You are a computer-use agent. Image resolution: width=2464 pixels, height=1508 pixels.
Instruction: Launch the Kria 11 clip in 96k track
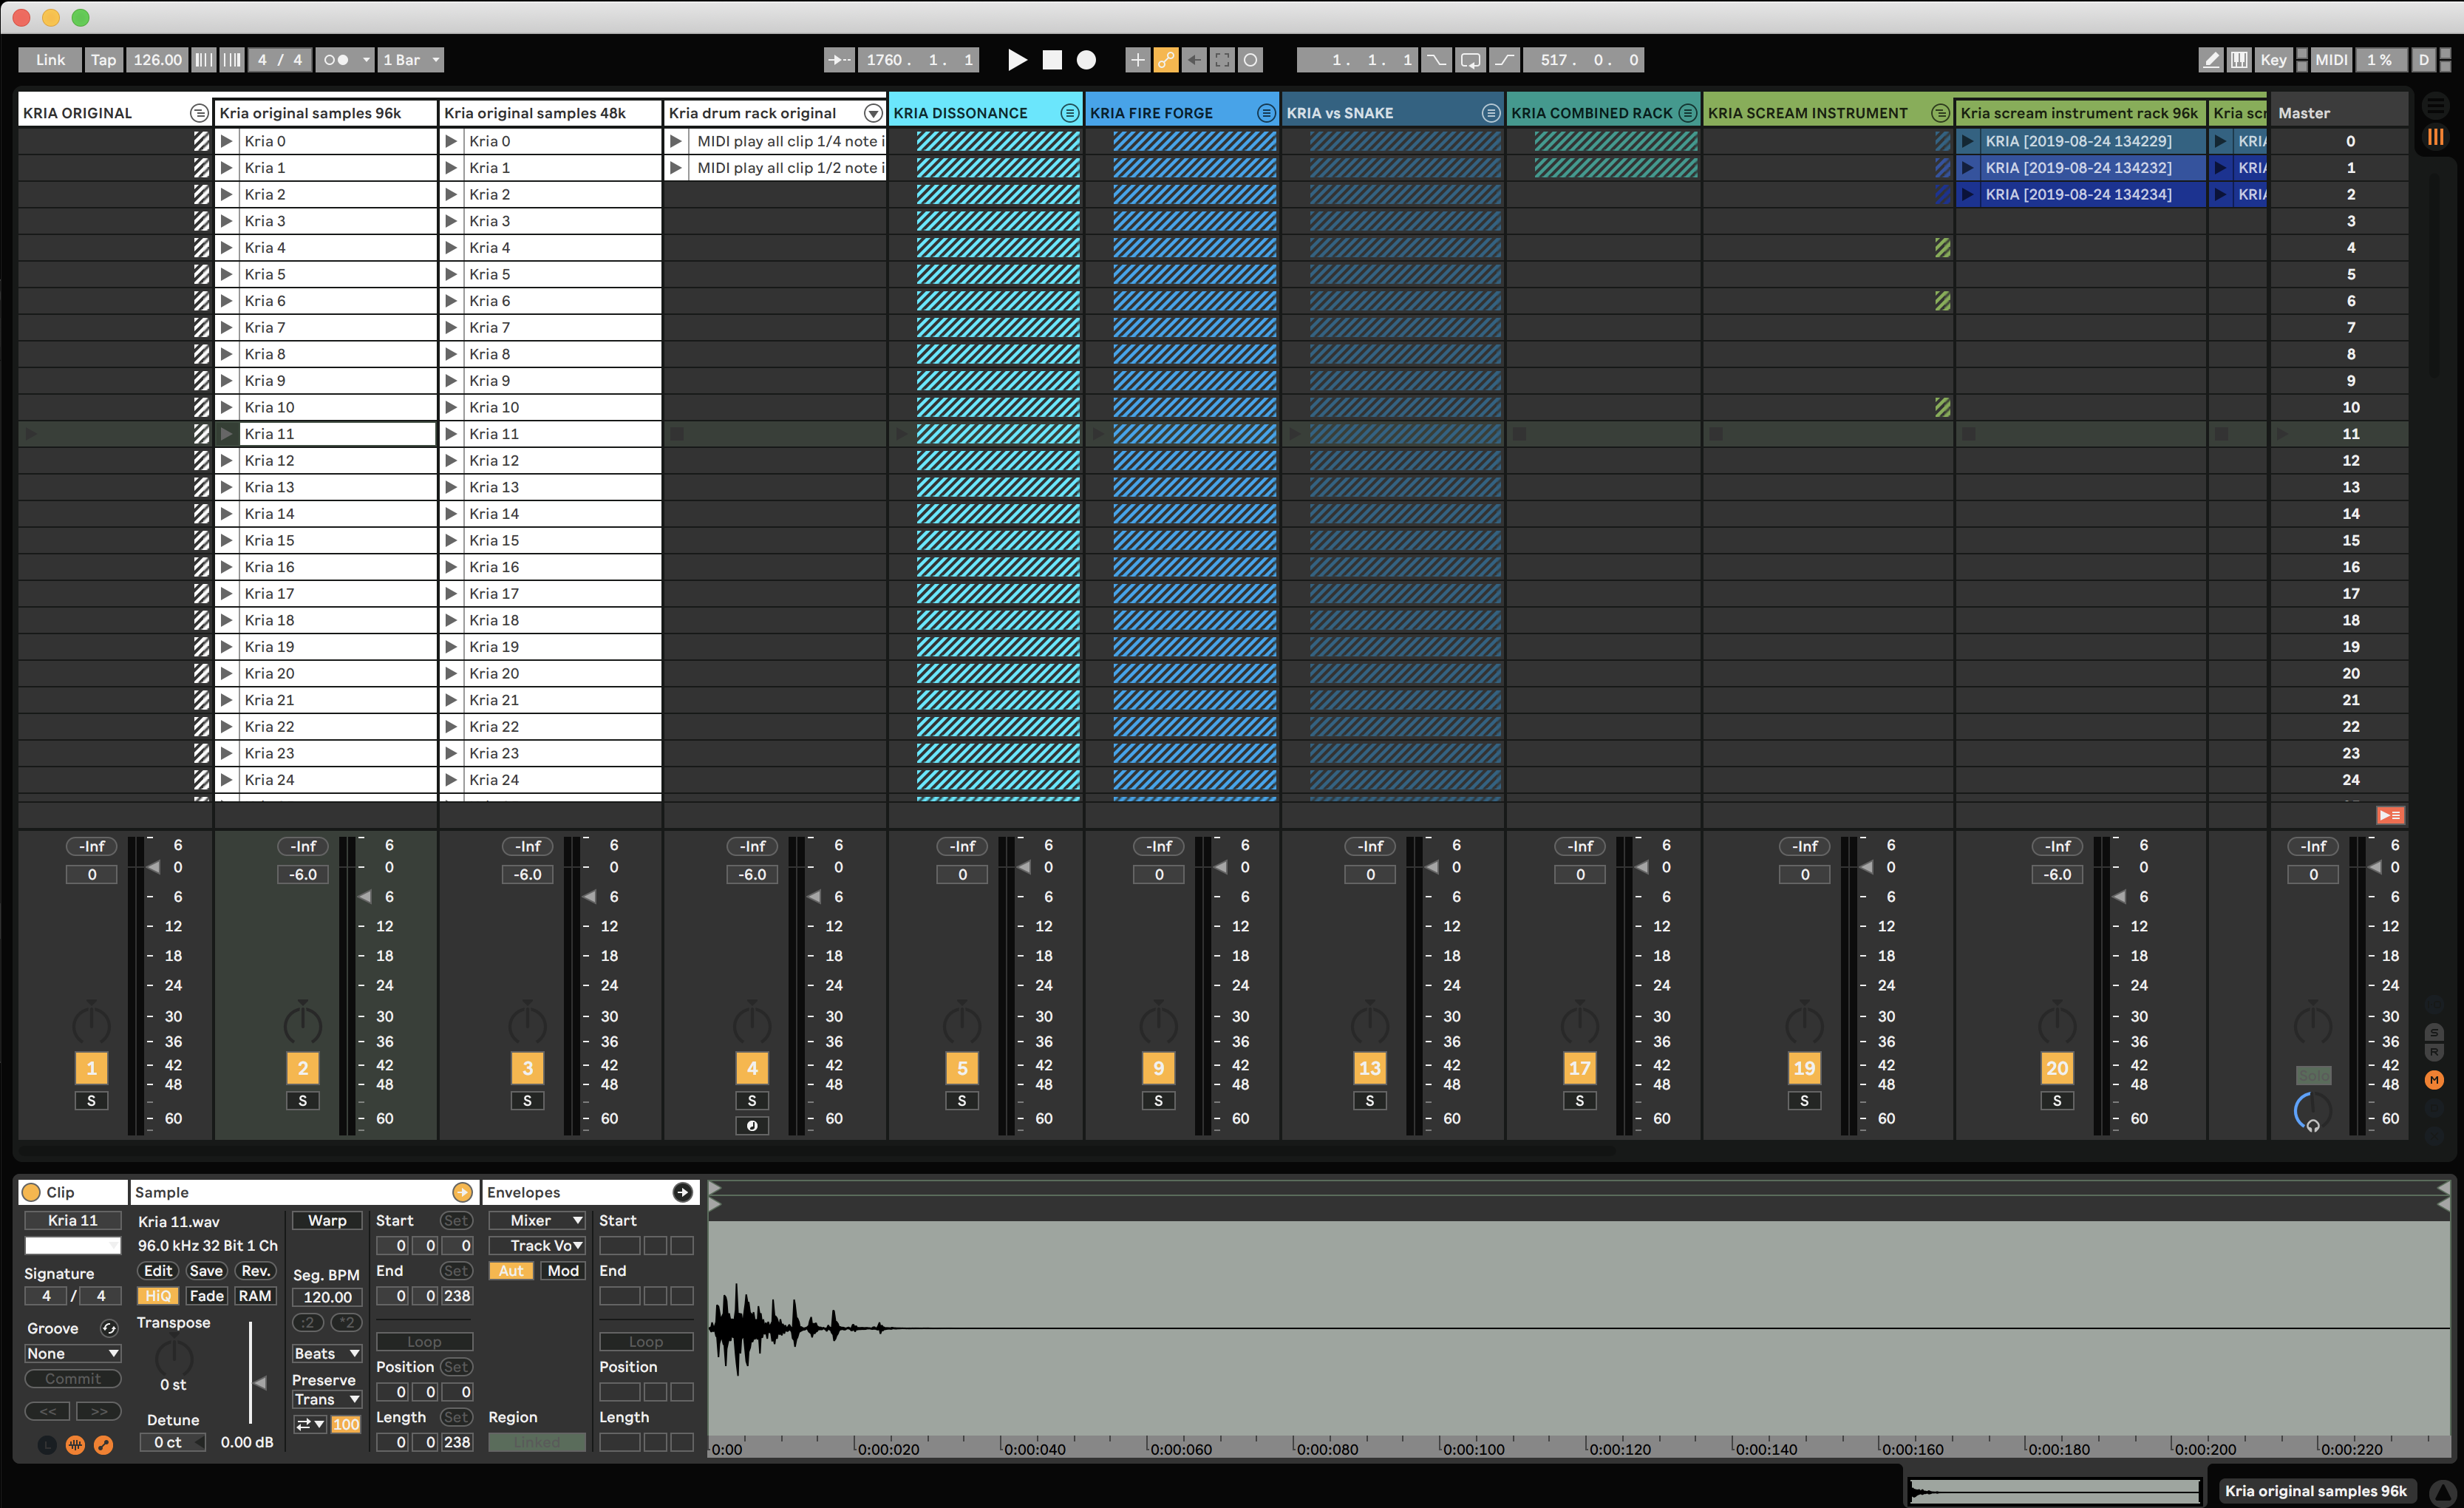[227, 434]
